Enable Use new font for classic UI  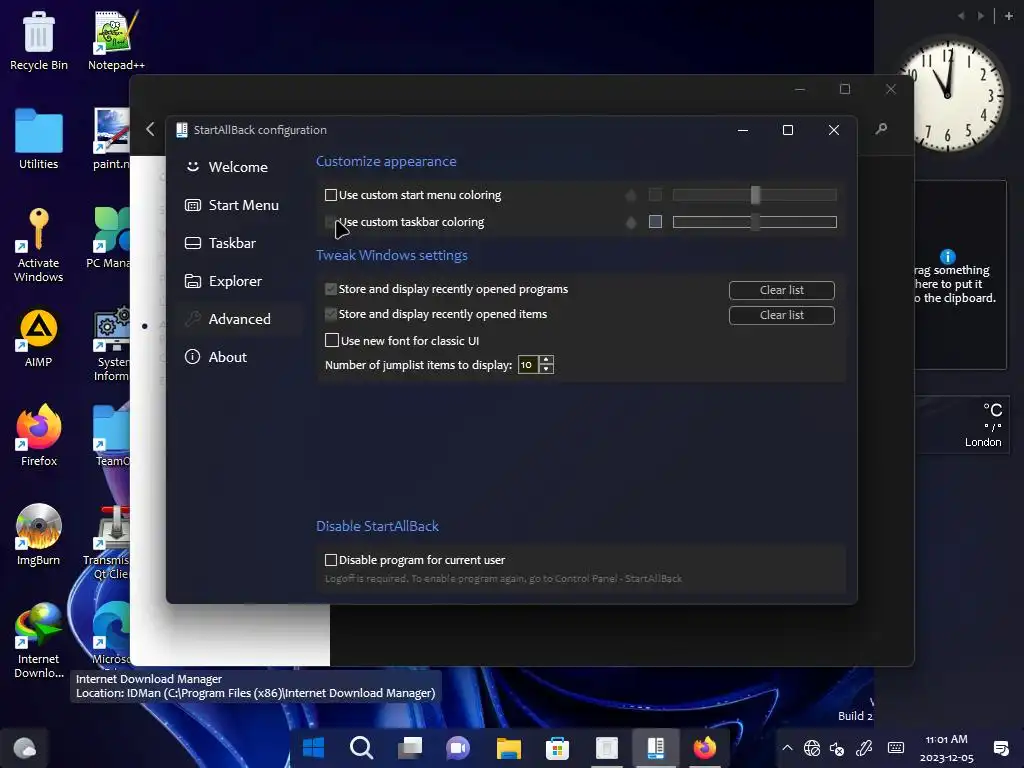332,340
